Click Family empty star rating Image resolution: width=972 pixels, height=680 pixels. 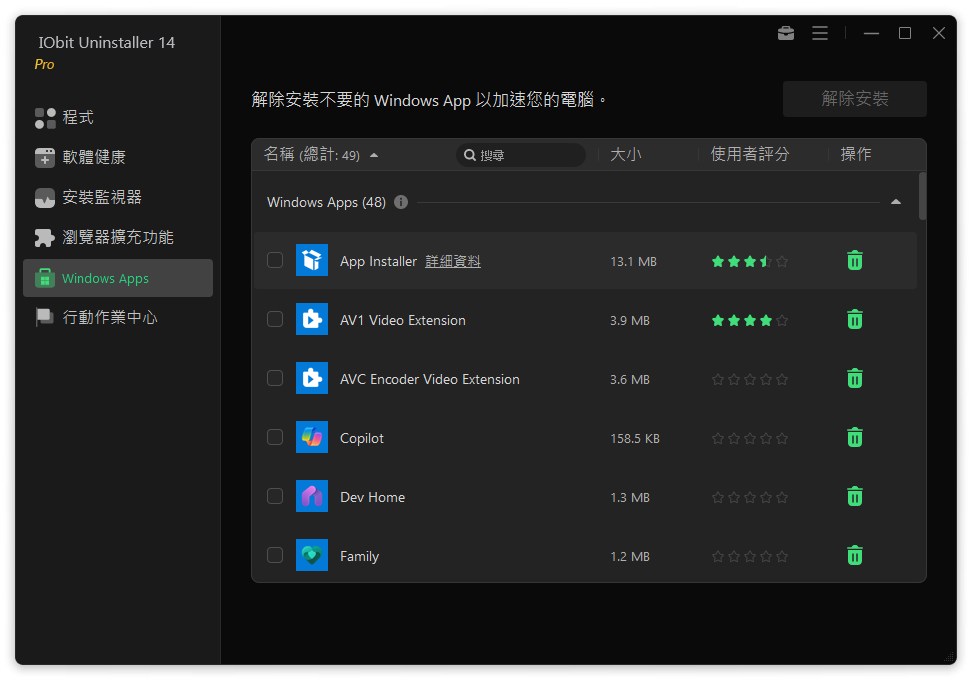tap(749, 556)
